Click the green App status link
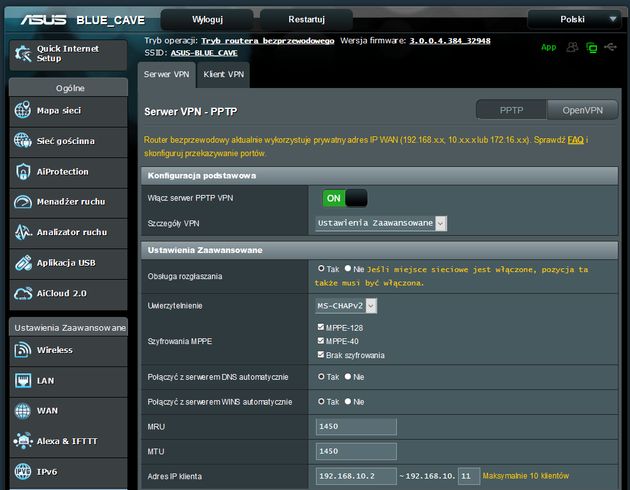630x490 pixels. 548,47
